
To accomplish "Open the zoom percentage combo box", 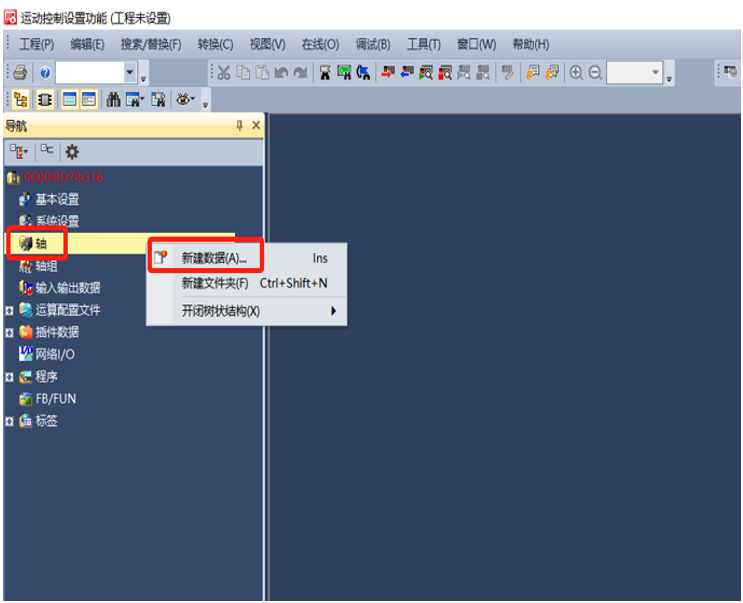I will [x=634, y=72].
